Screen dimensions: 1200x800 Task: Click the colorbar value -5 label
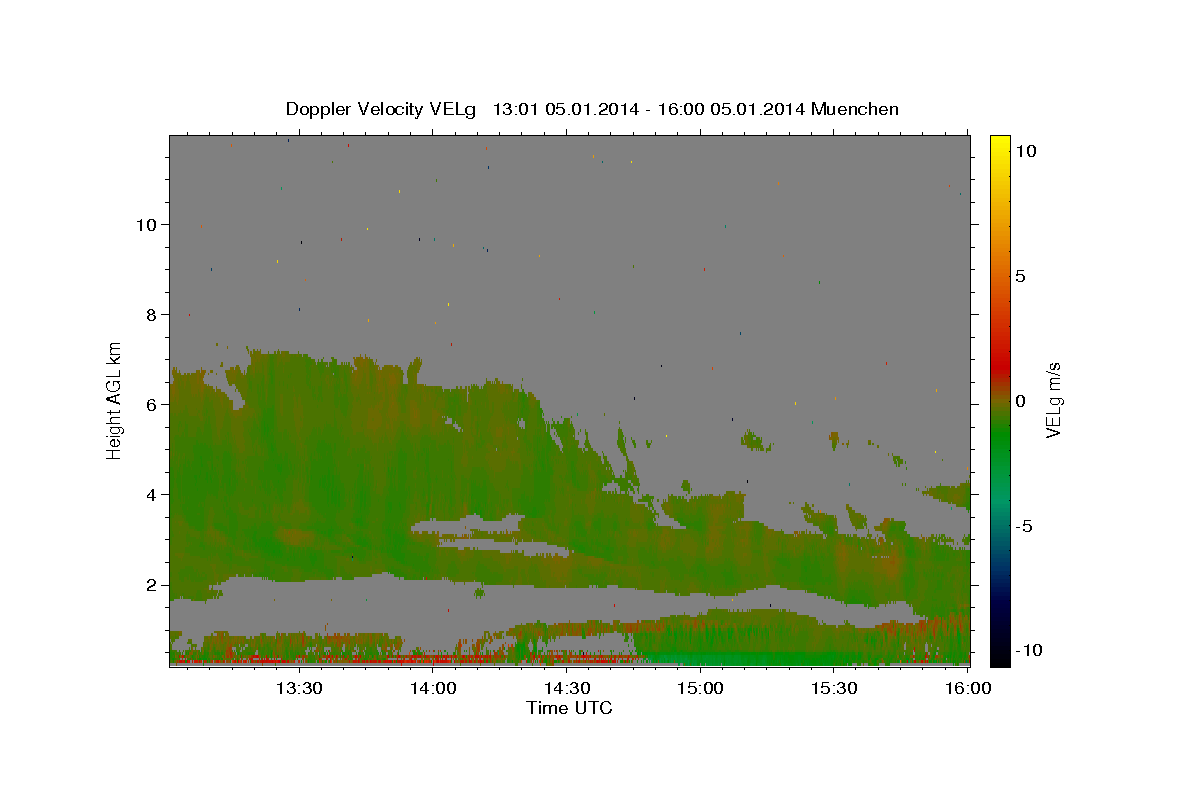[1024, 526]
